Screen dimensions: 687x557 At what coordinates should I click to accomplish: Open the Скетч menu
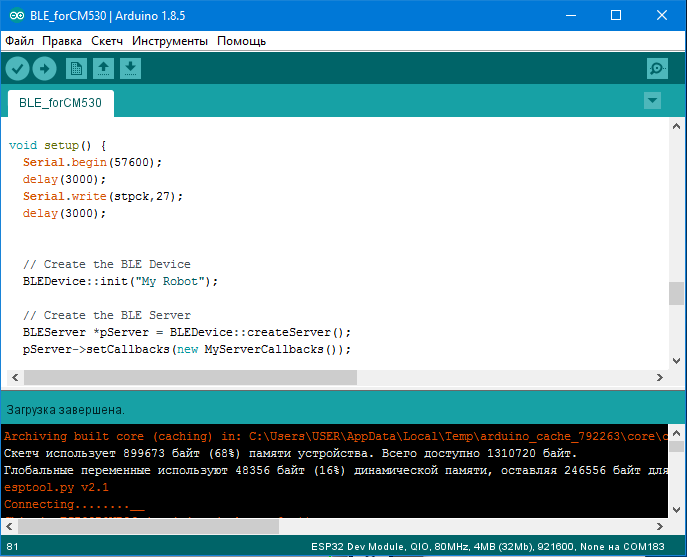click(x=107, y=41)
